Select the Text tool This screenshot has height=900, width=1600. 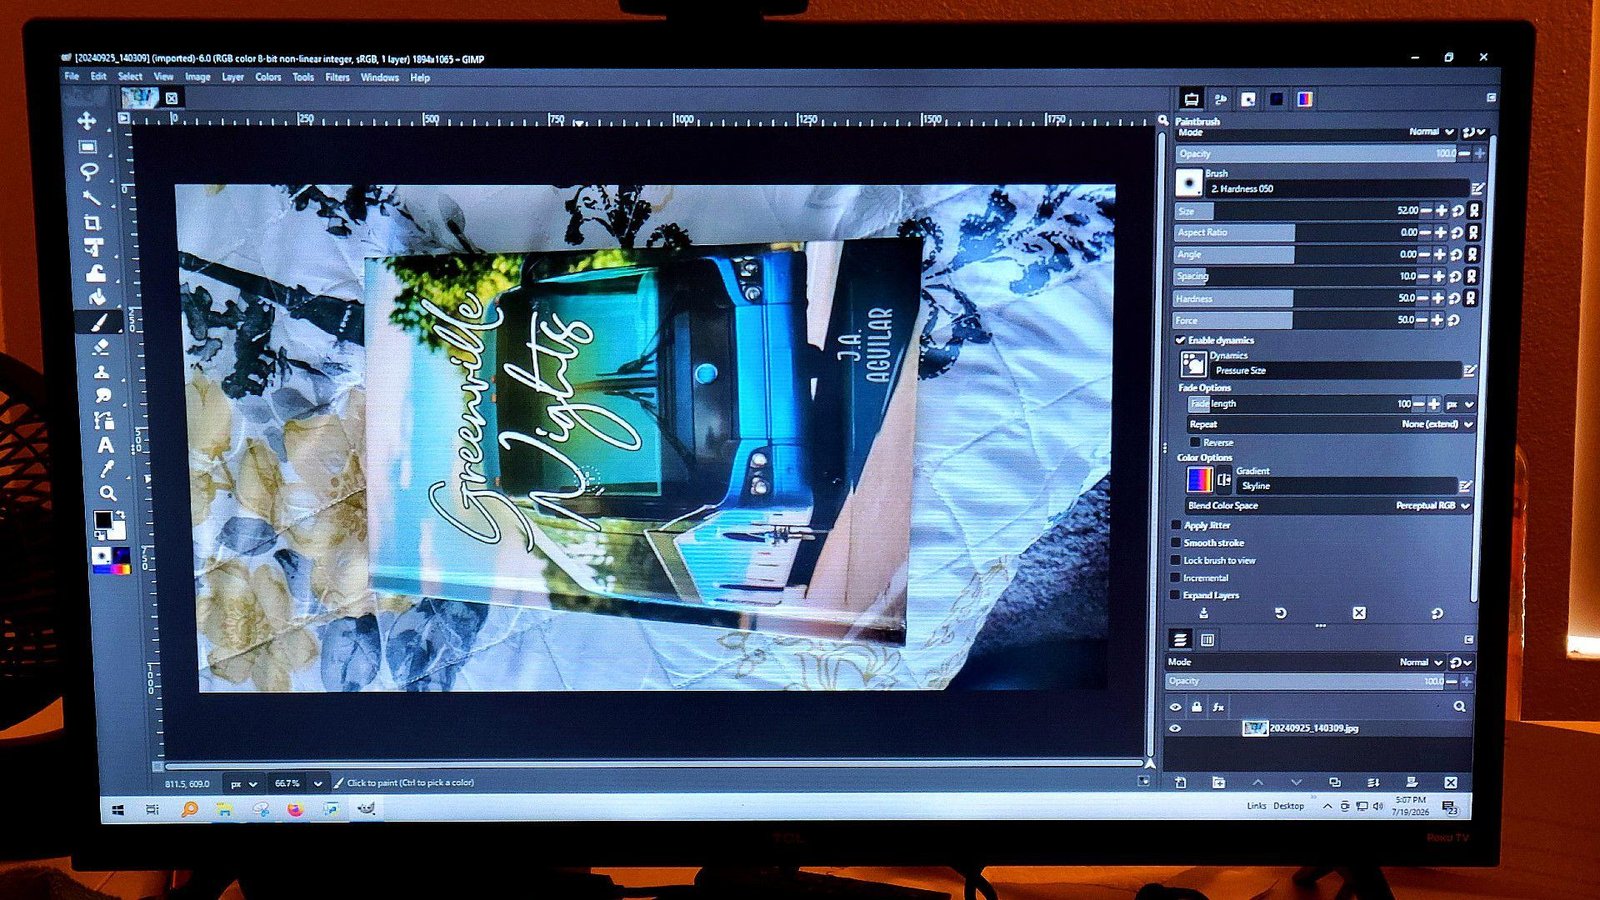click(105, 445)
